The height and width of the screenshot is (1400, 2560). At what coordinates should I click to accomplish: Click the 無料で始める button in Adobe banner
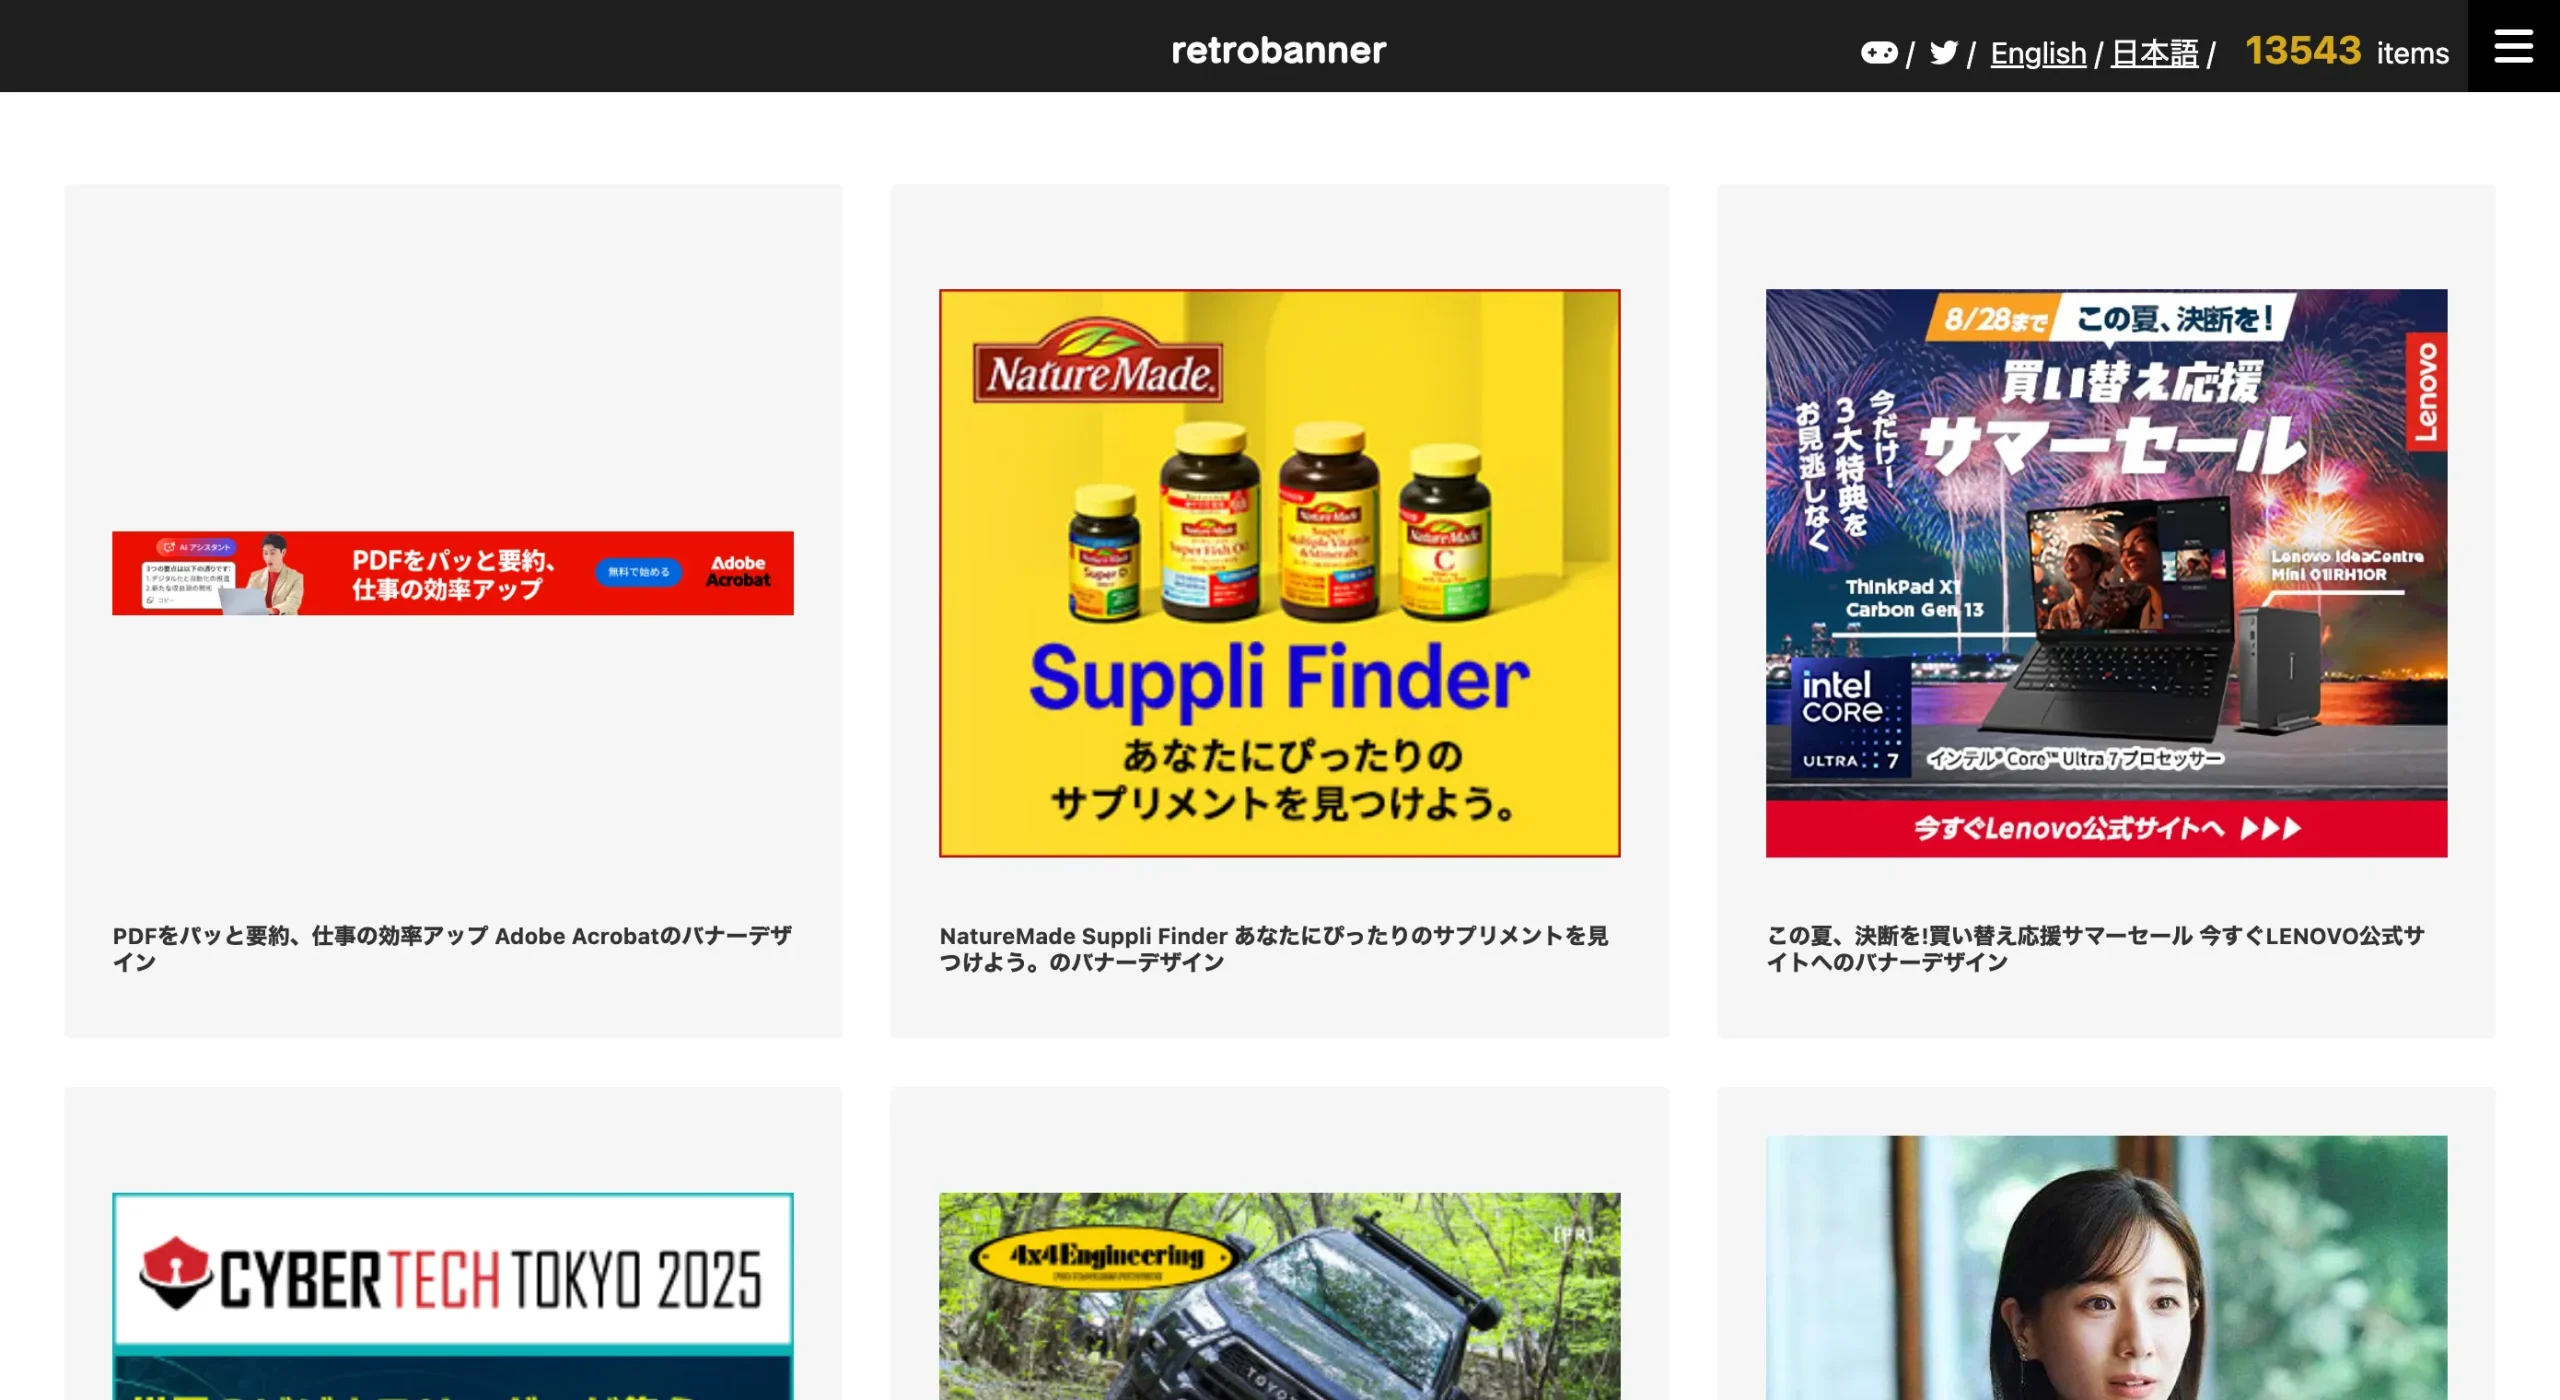638,572
